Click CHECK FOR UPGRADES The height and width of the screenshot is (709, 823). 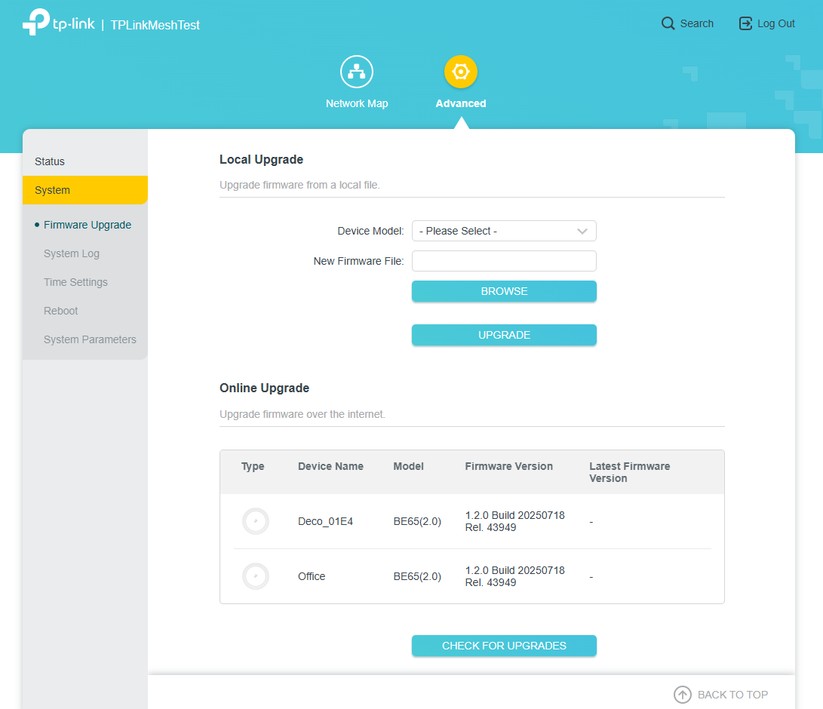click(504, 645)
